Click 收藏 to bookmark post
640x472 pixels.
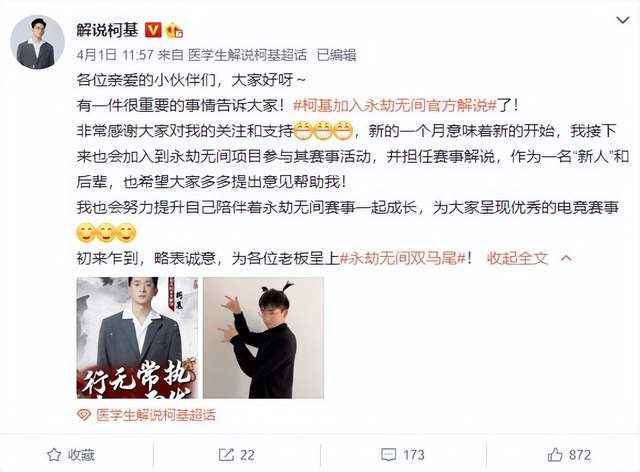pos(81,455)
